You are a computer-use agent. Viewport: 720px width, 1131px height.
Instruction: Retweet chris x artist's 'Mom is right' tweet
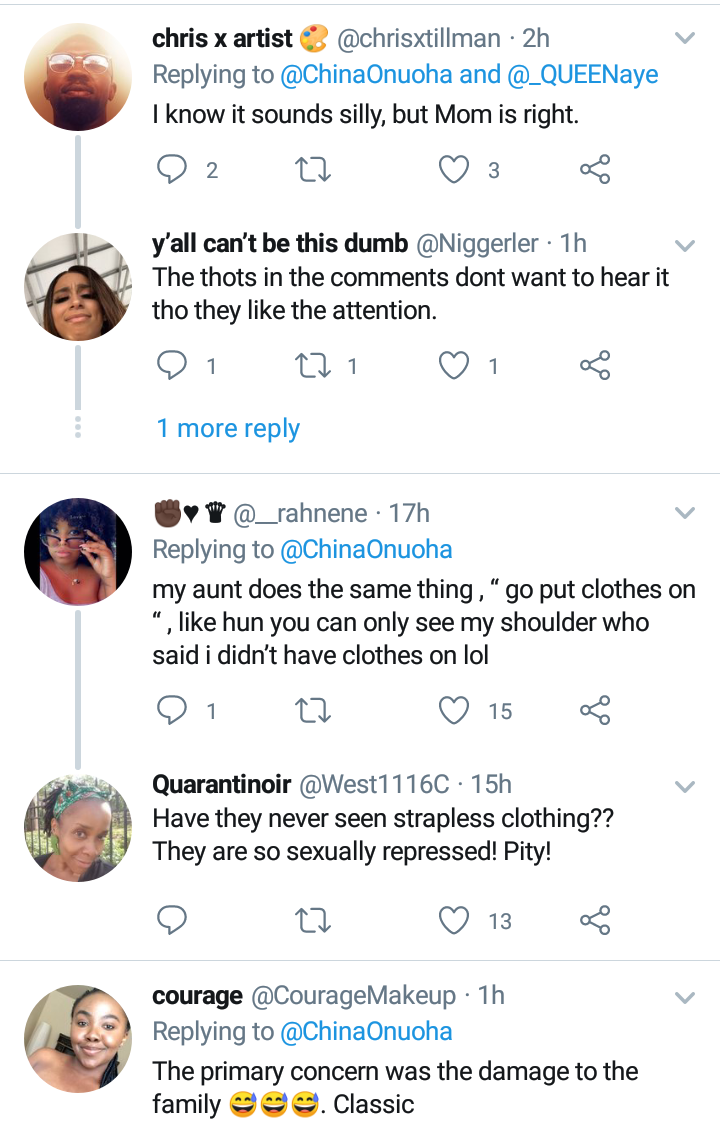pyautogui.click(x=315, y=170)
